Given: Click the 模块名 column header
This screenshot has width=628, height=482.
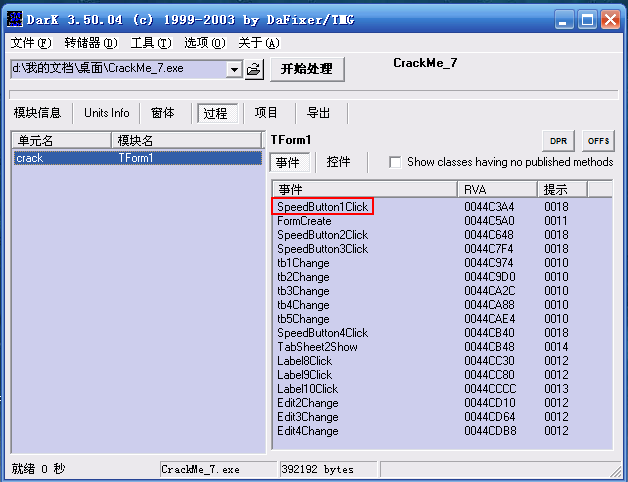Looking at the screenshot, I should [x=186, y=141].
